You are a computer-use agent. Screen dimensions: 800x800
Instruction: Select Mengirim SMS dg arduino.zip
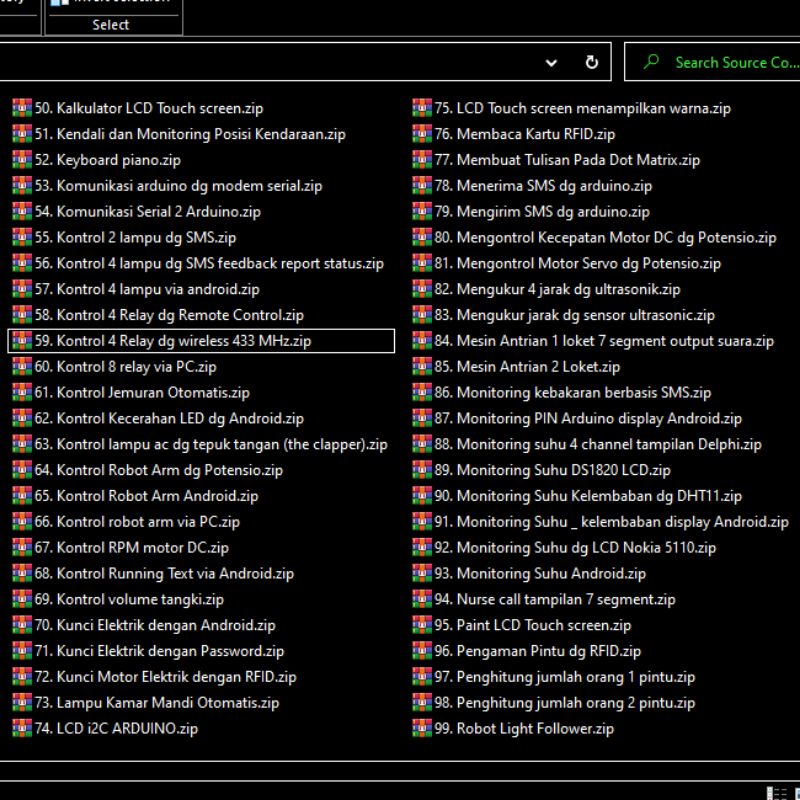(553, 212)
